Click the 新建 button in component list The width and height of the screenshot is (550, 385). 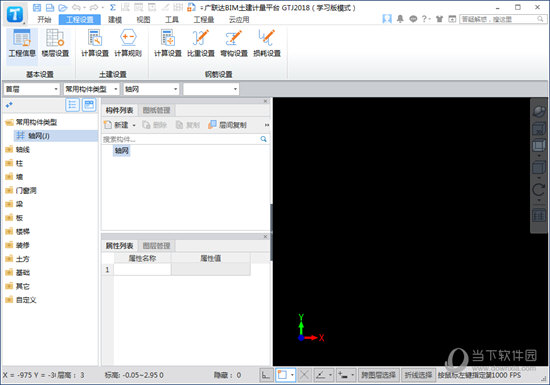pos(117,125)
